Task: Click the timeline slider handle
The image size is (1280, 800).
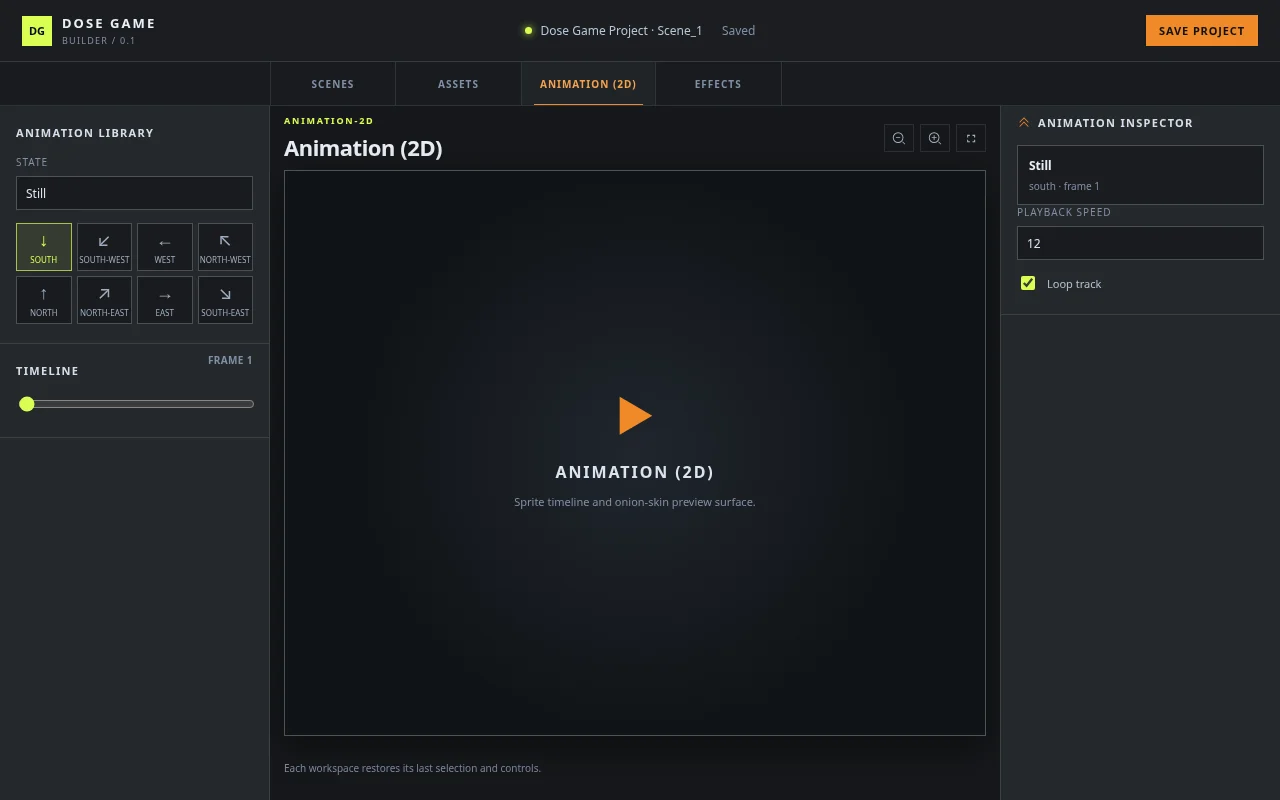Action: [x=27, y=404]
